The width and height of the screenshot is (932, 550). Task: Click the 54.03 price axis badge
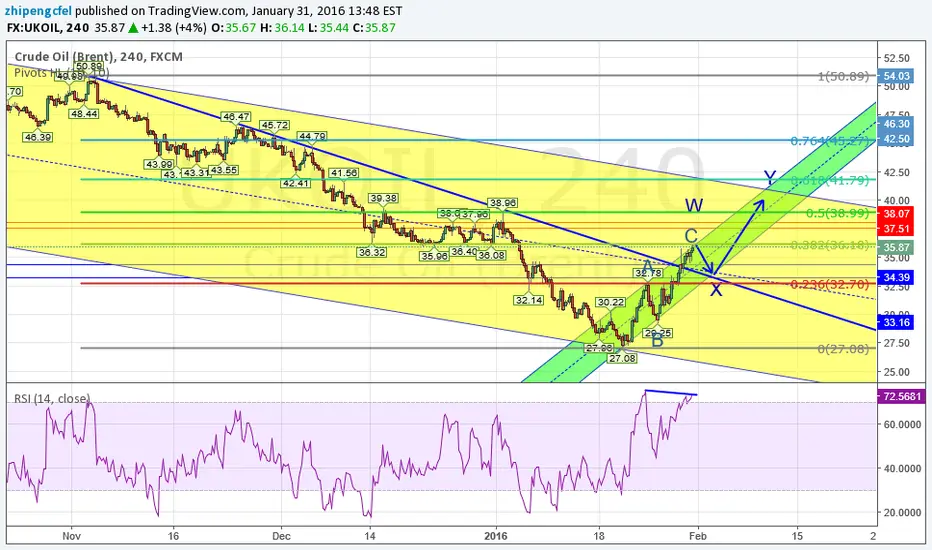coord(896,76)
